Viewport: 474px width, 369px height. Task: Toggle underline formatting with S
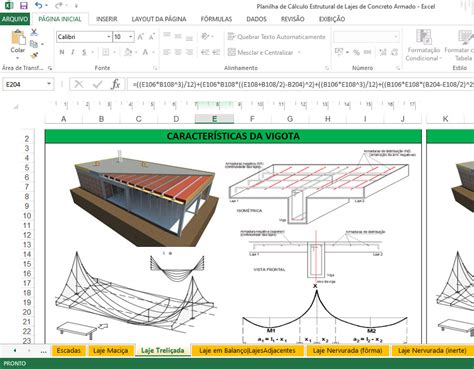pyautogui.click(x=84, y=52)
